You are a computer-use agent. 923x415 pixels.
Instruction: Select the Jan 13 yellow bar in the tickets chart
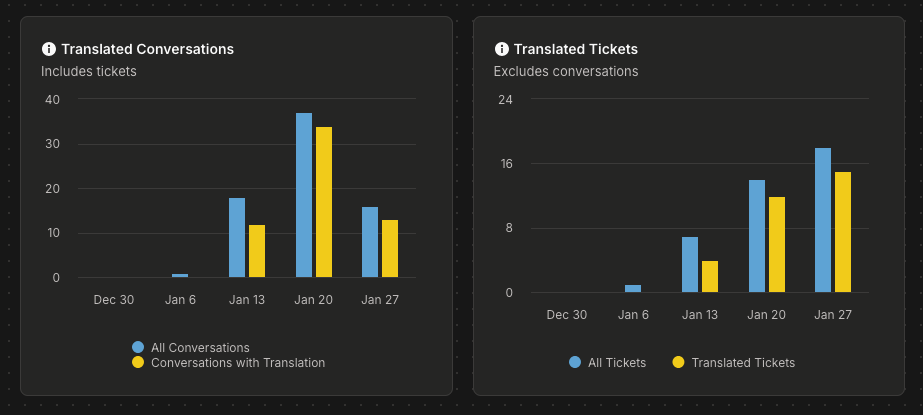tap(710, 277)
